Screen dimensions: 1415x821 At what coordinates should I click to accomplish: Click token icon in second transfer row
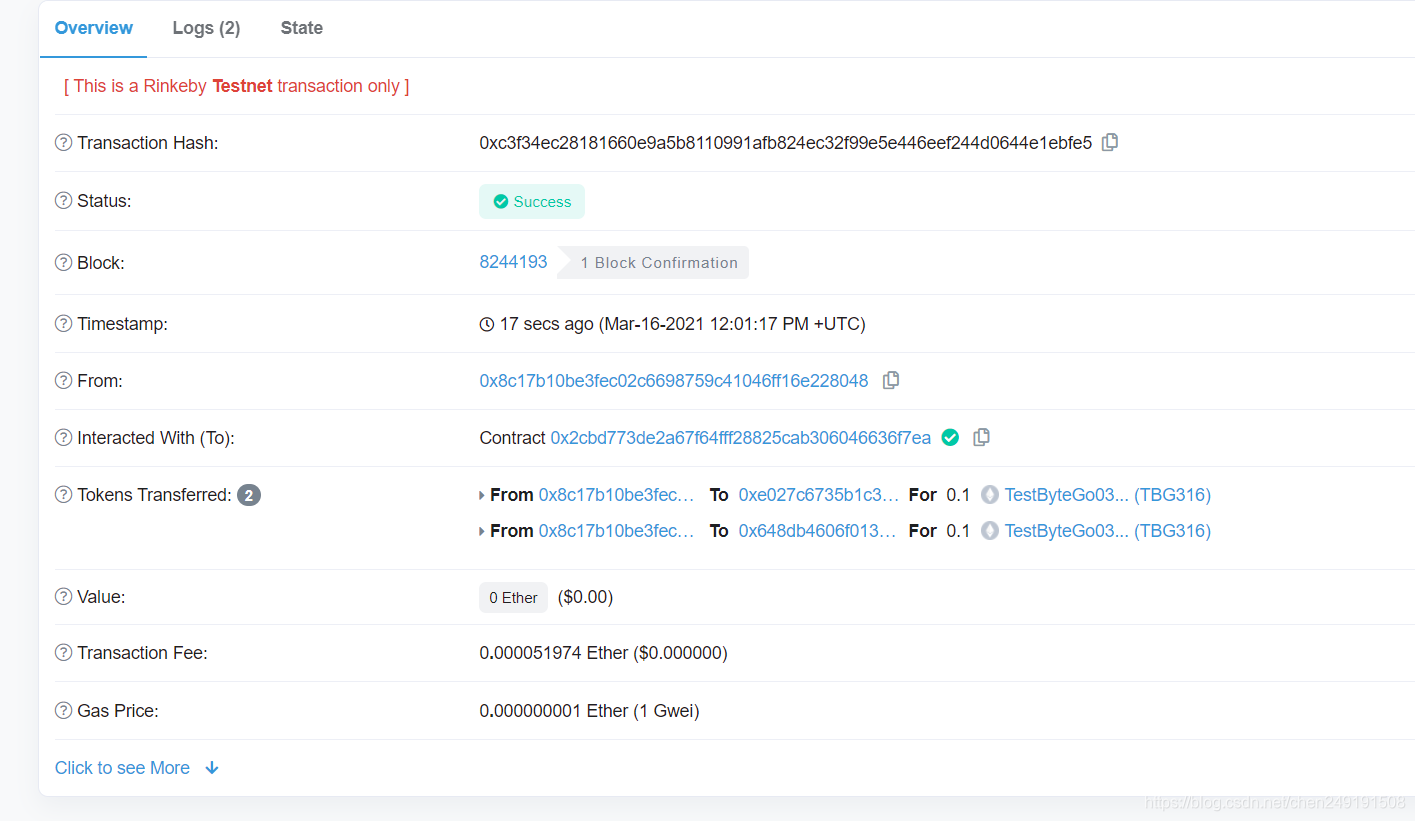pyautogui.click(x=990, y=531)
